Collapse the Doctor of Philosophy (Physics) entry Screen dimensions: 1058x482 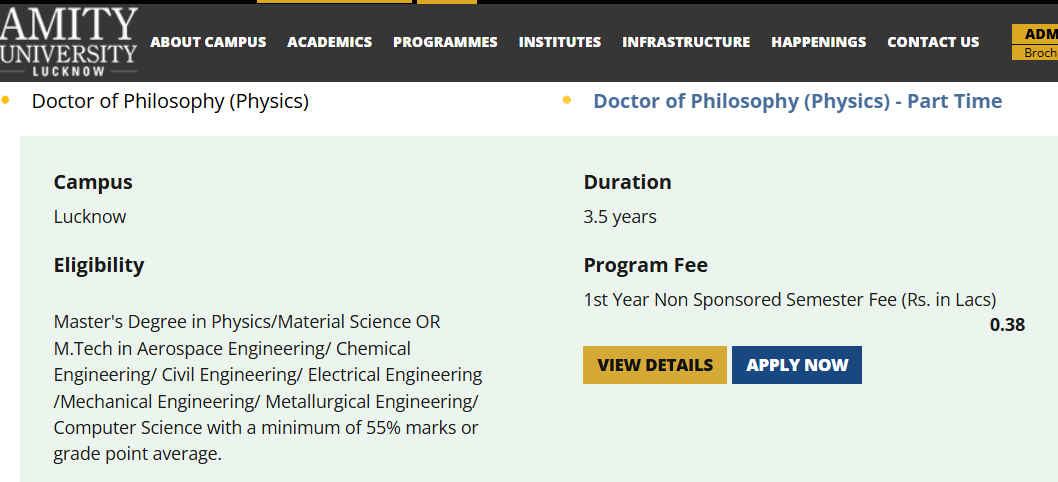pos(170,101)
